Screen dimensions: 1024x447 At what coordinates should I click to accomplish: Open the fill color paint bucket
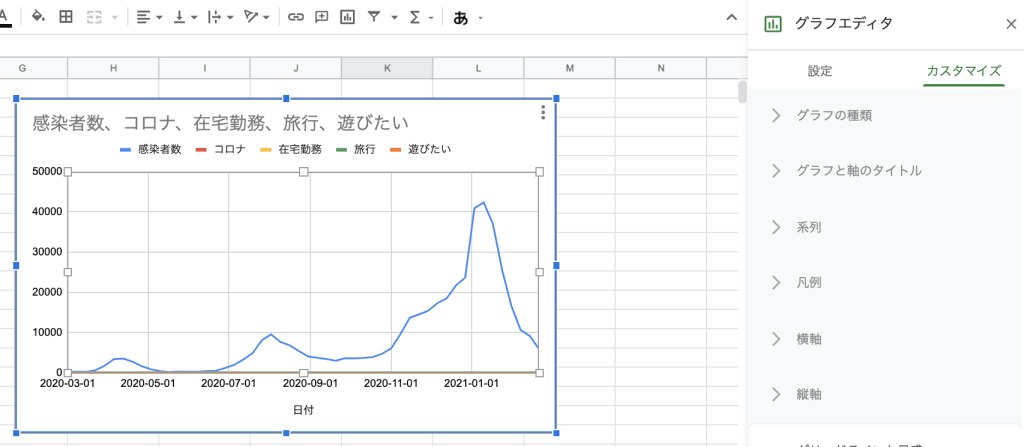[38, 18]
